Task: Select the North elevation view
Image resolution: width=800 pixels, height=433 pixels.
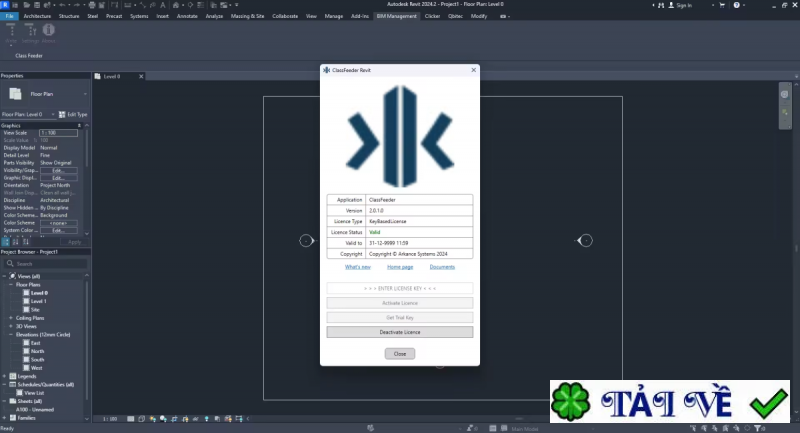Action: 37,351
